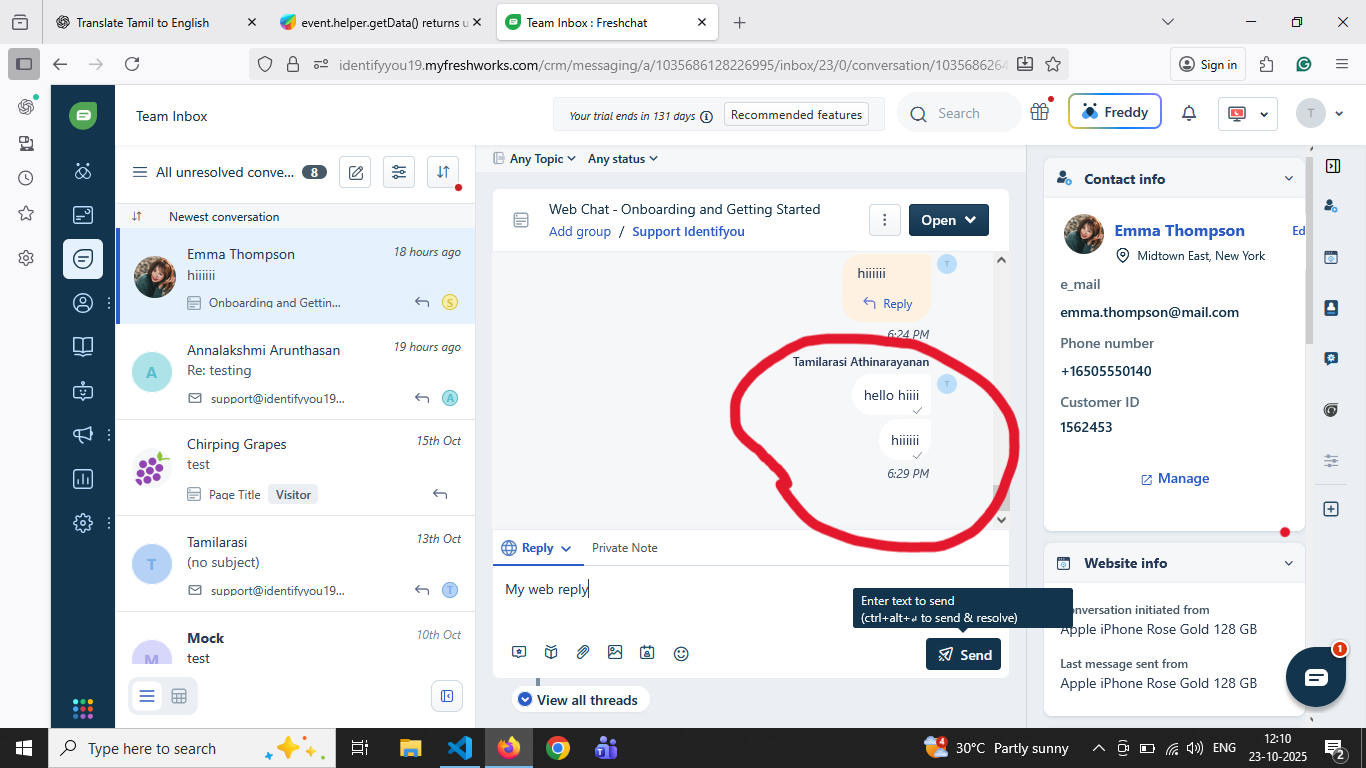1366x768 pixels.
Task: Switch to list view in inbox footer
Action: tap(147, 696)
